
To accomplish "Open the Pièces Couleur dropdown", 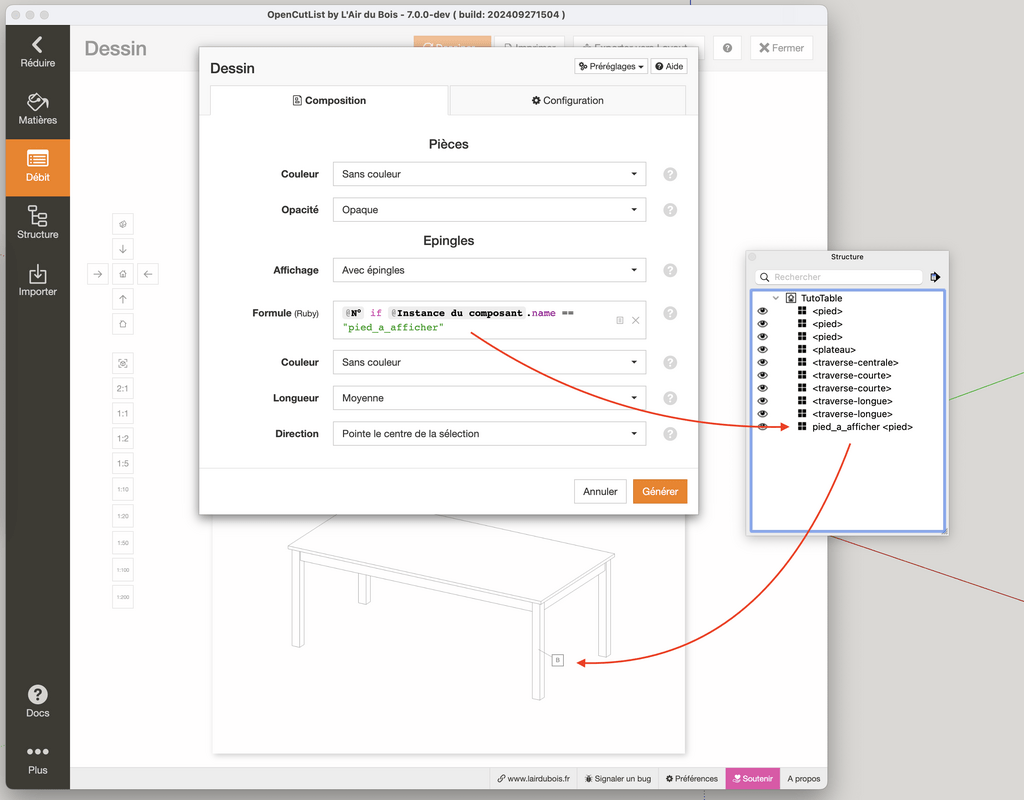I will tap(489, 174).
